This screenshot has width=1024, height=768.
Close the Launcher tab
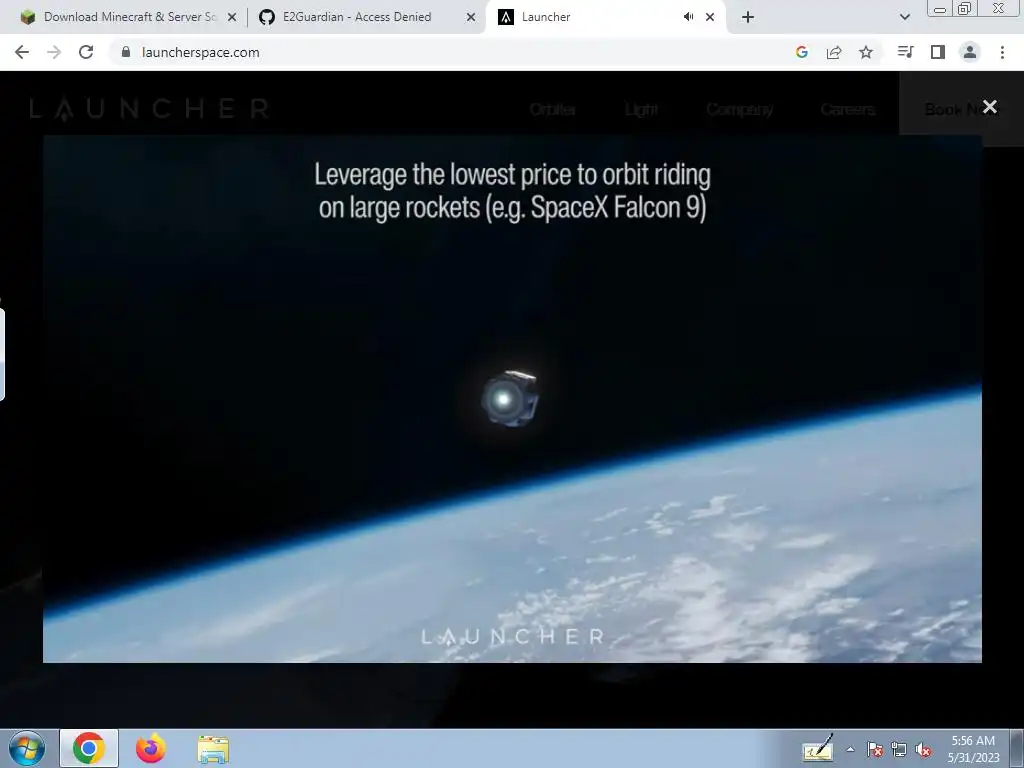710,17
